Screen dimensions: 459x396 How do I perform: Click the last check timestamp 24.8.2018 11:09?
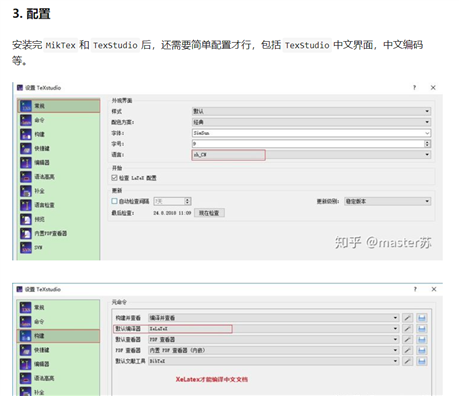click(x=172, y=213)
